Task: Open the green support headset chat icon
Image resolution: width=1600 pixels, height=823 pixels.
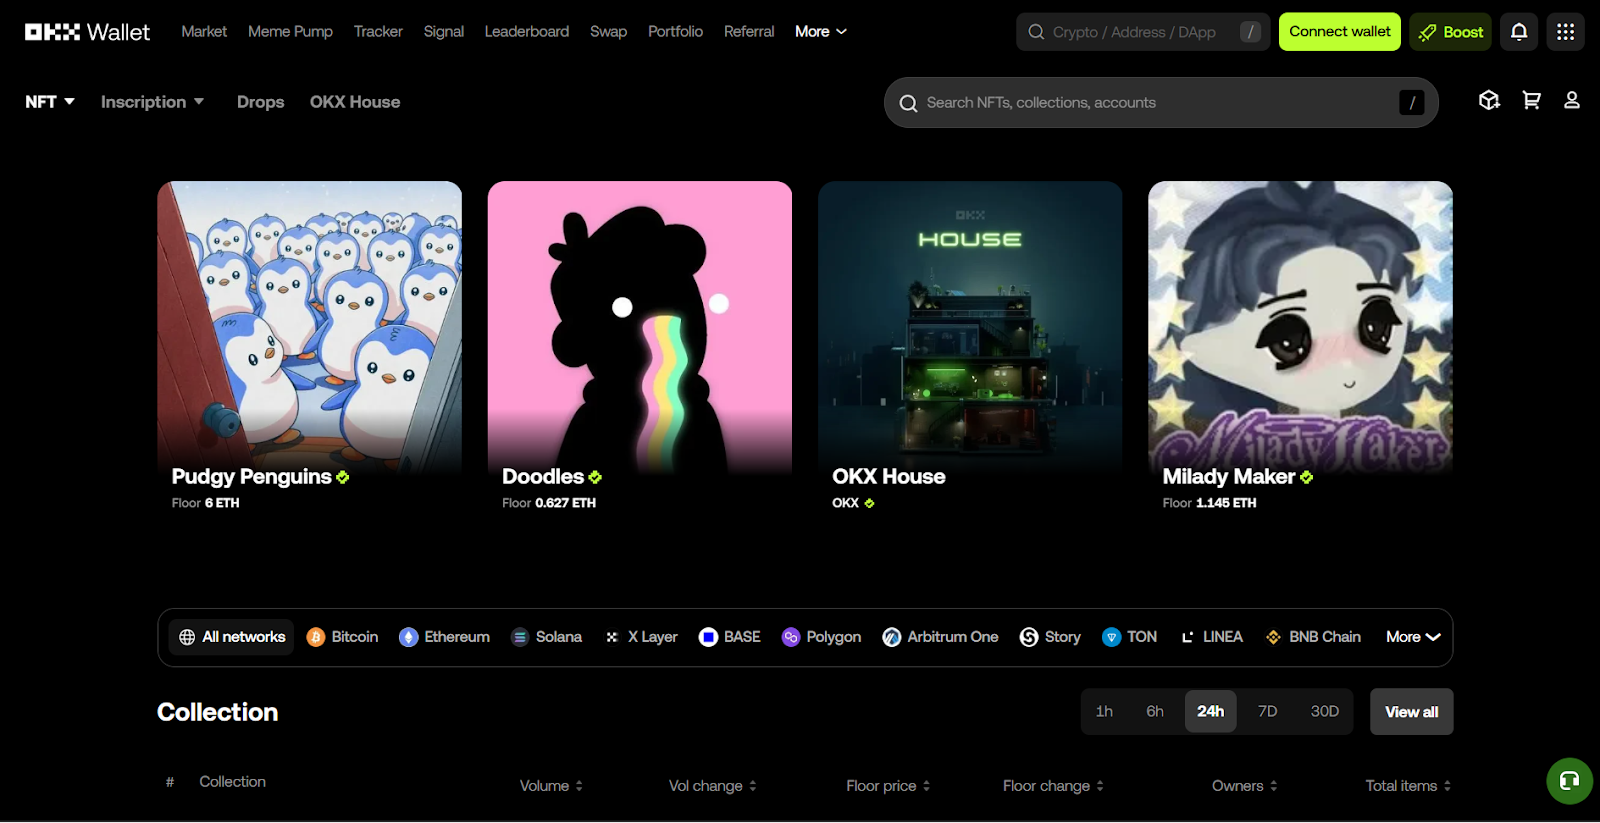Action: 1569,781
